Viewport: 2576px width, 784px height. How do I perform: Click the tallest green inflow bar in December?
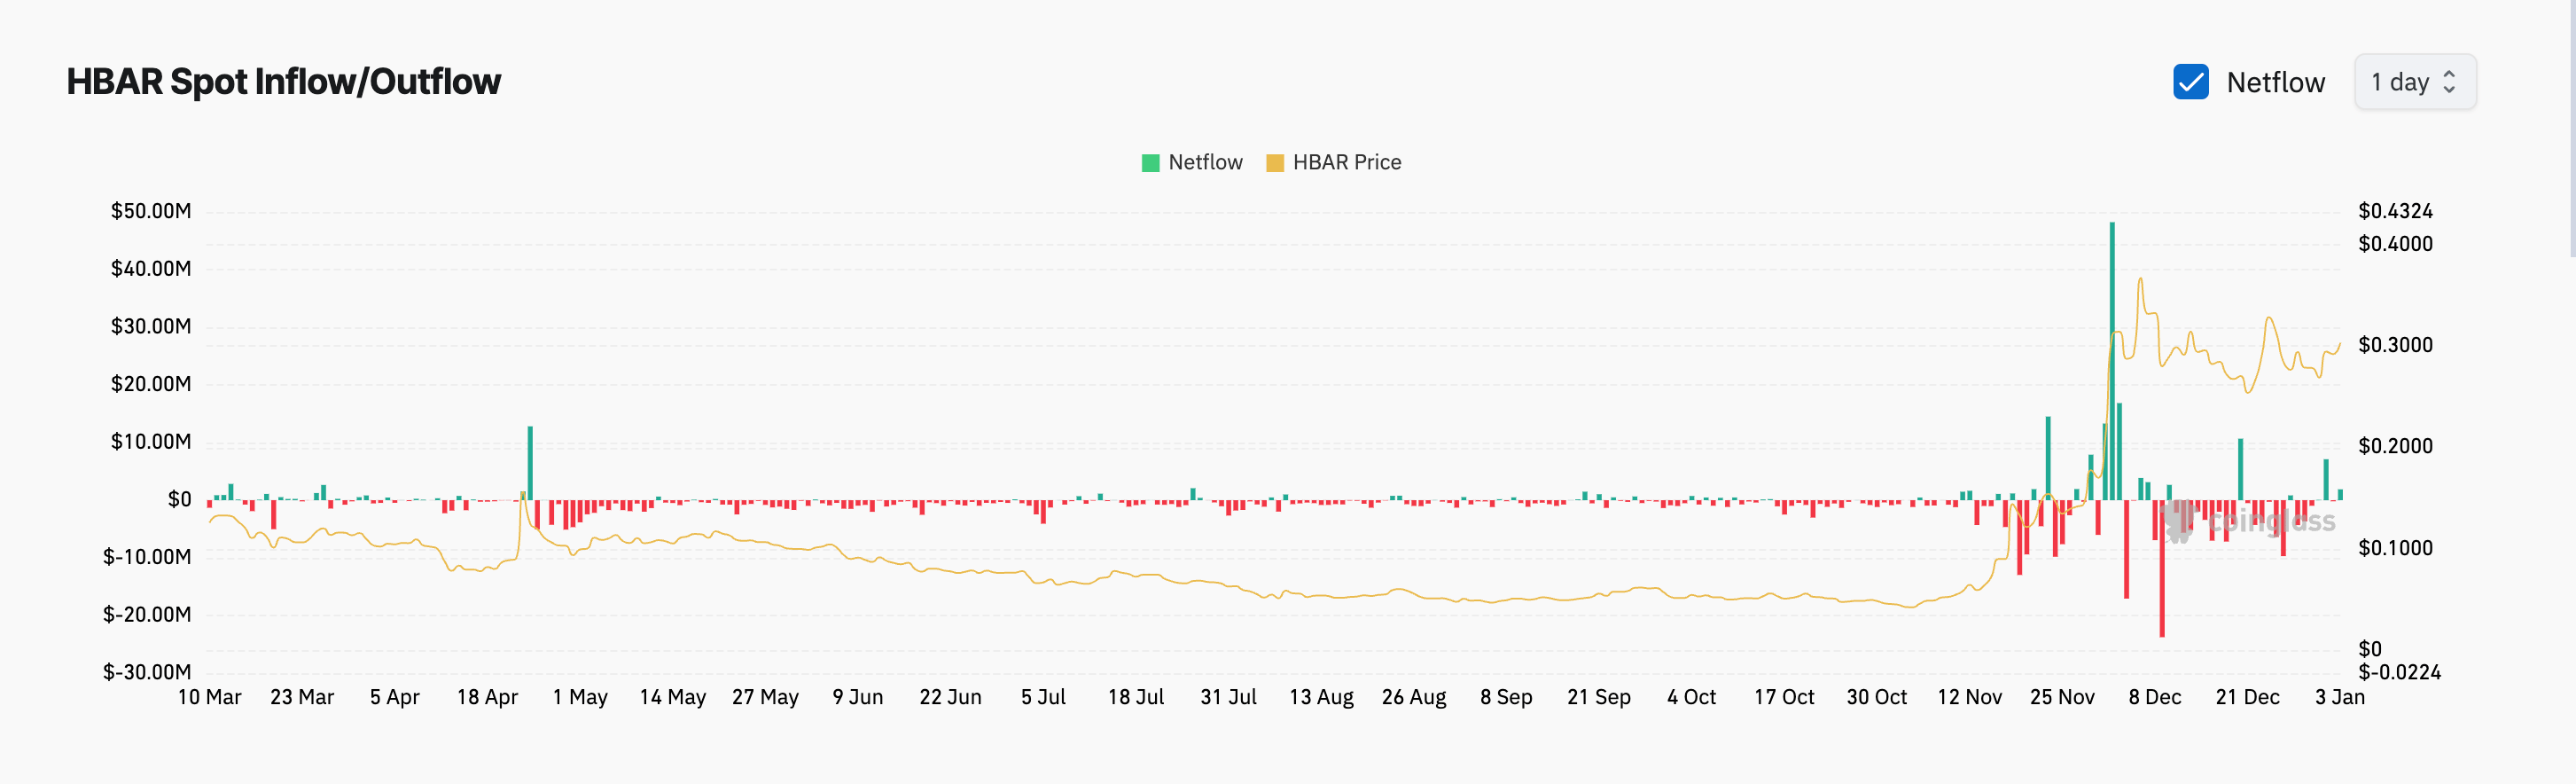[x=2112, y=360]
